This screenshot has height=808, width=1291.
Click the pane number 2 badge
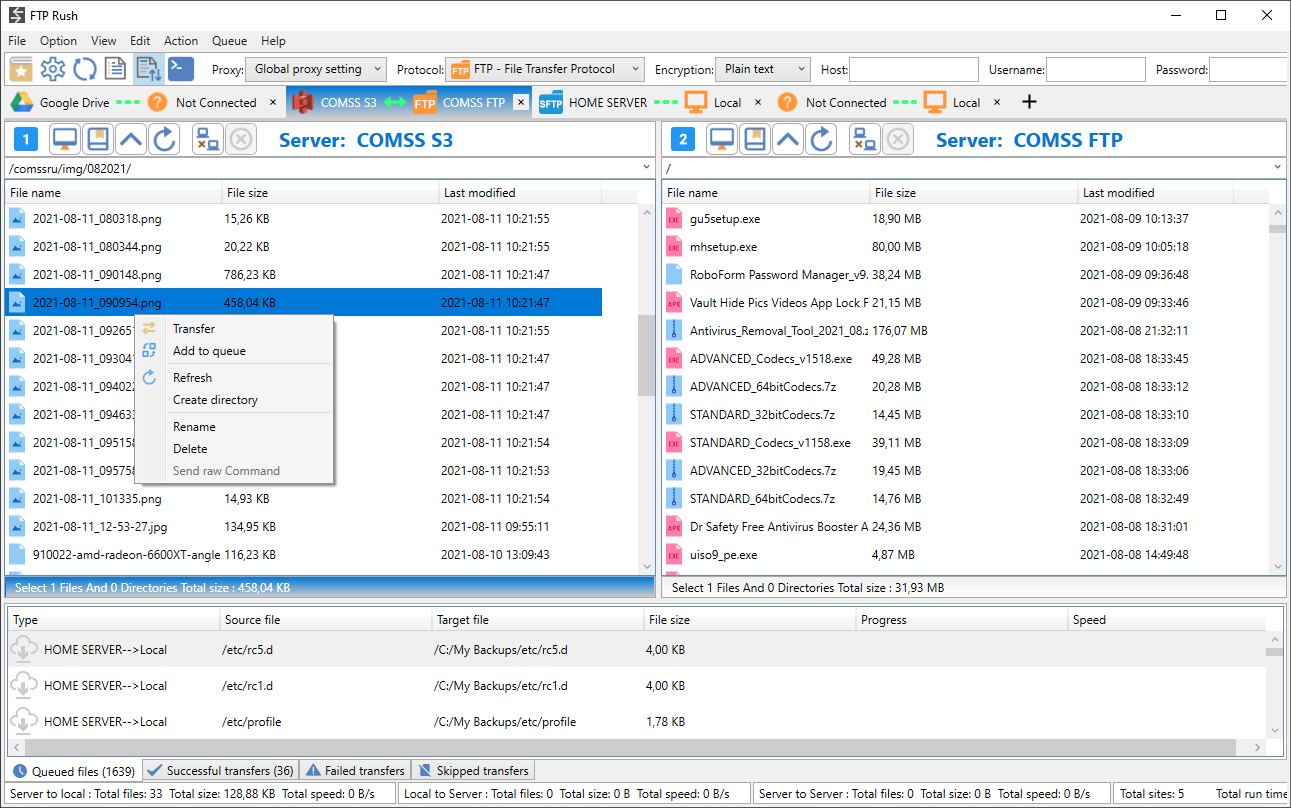pyautogui.click(x=682, y=140)
